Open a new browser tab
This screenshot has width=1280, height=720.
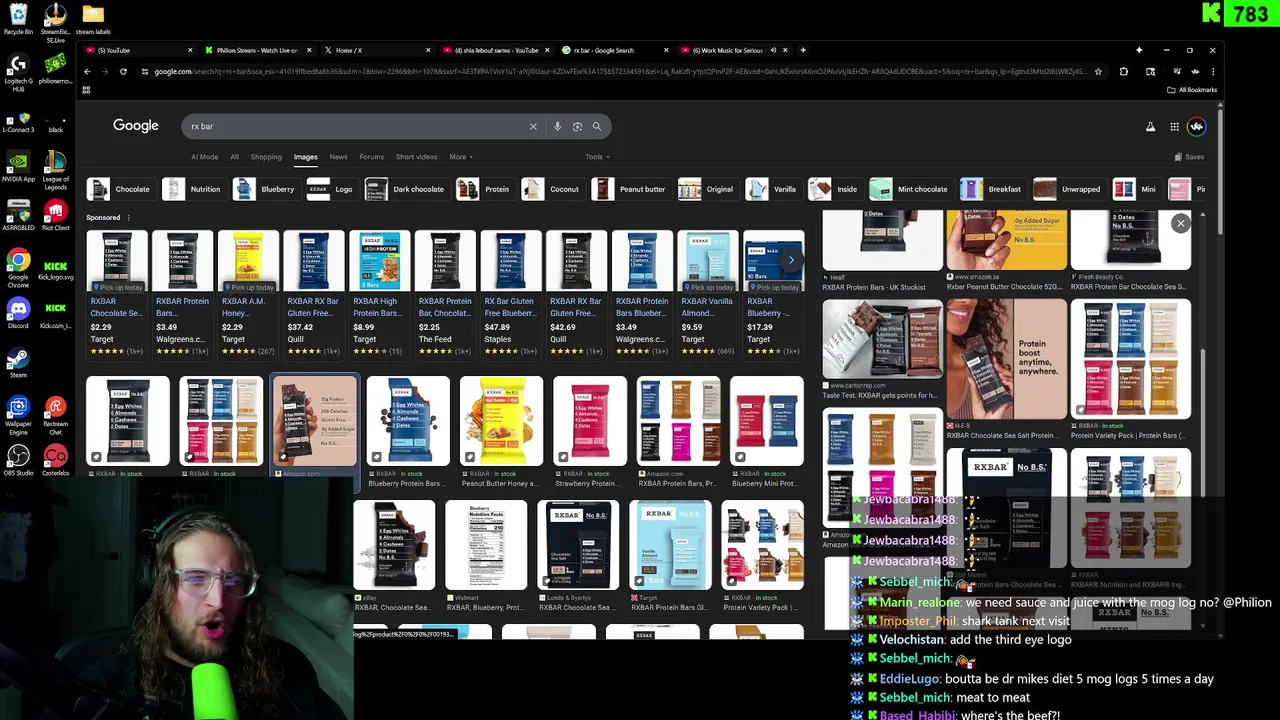tap(803, 50)
